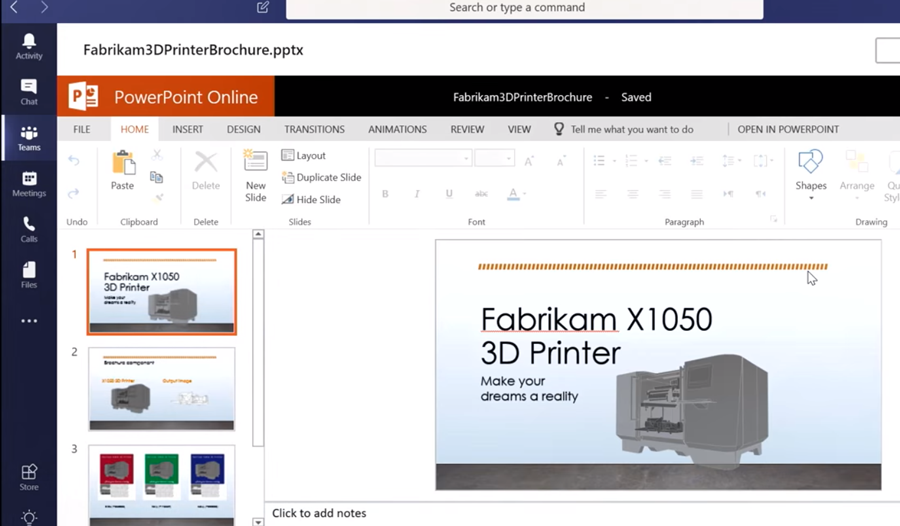Click the slide panel scroll up arrow
900x526 pixels.
[x=258, y=234]
